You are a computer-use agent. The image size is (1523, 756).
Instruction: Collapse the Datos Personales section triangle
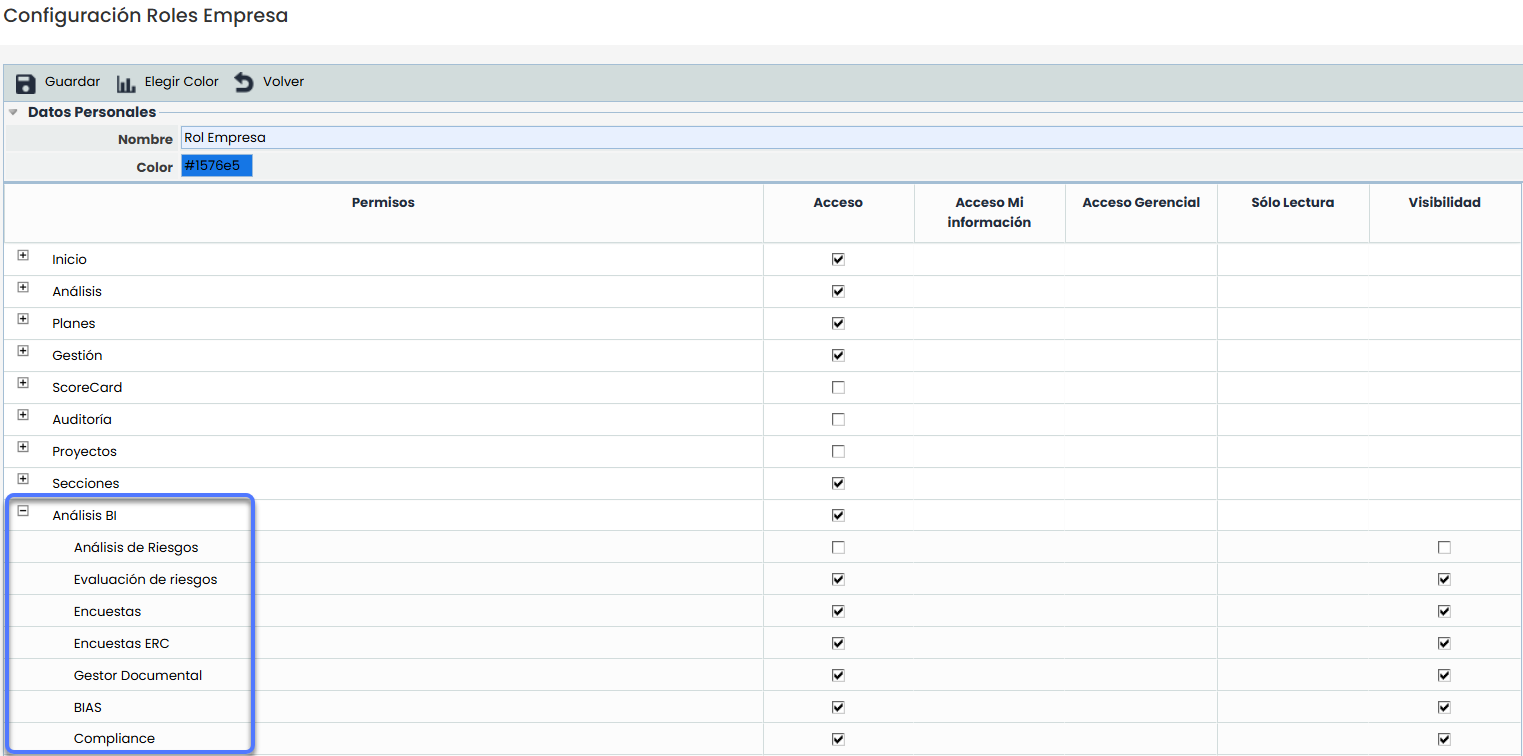[14, 112]
